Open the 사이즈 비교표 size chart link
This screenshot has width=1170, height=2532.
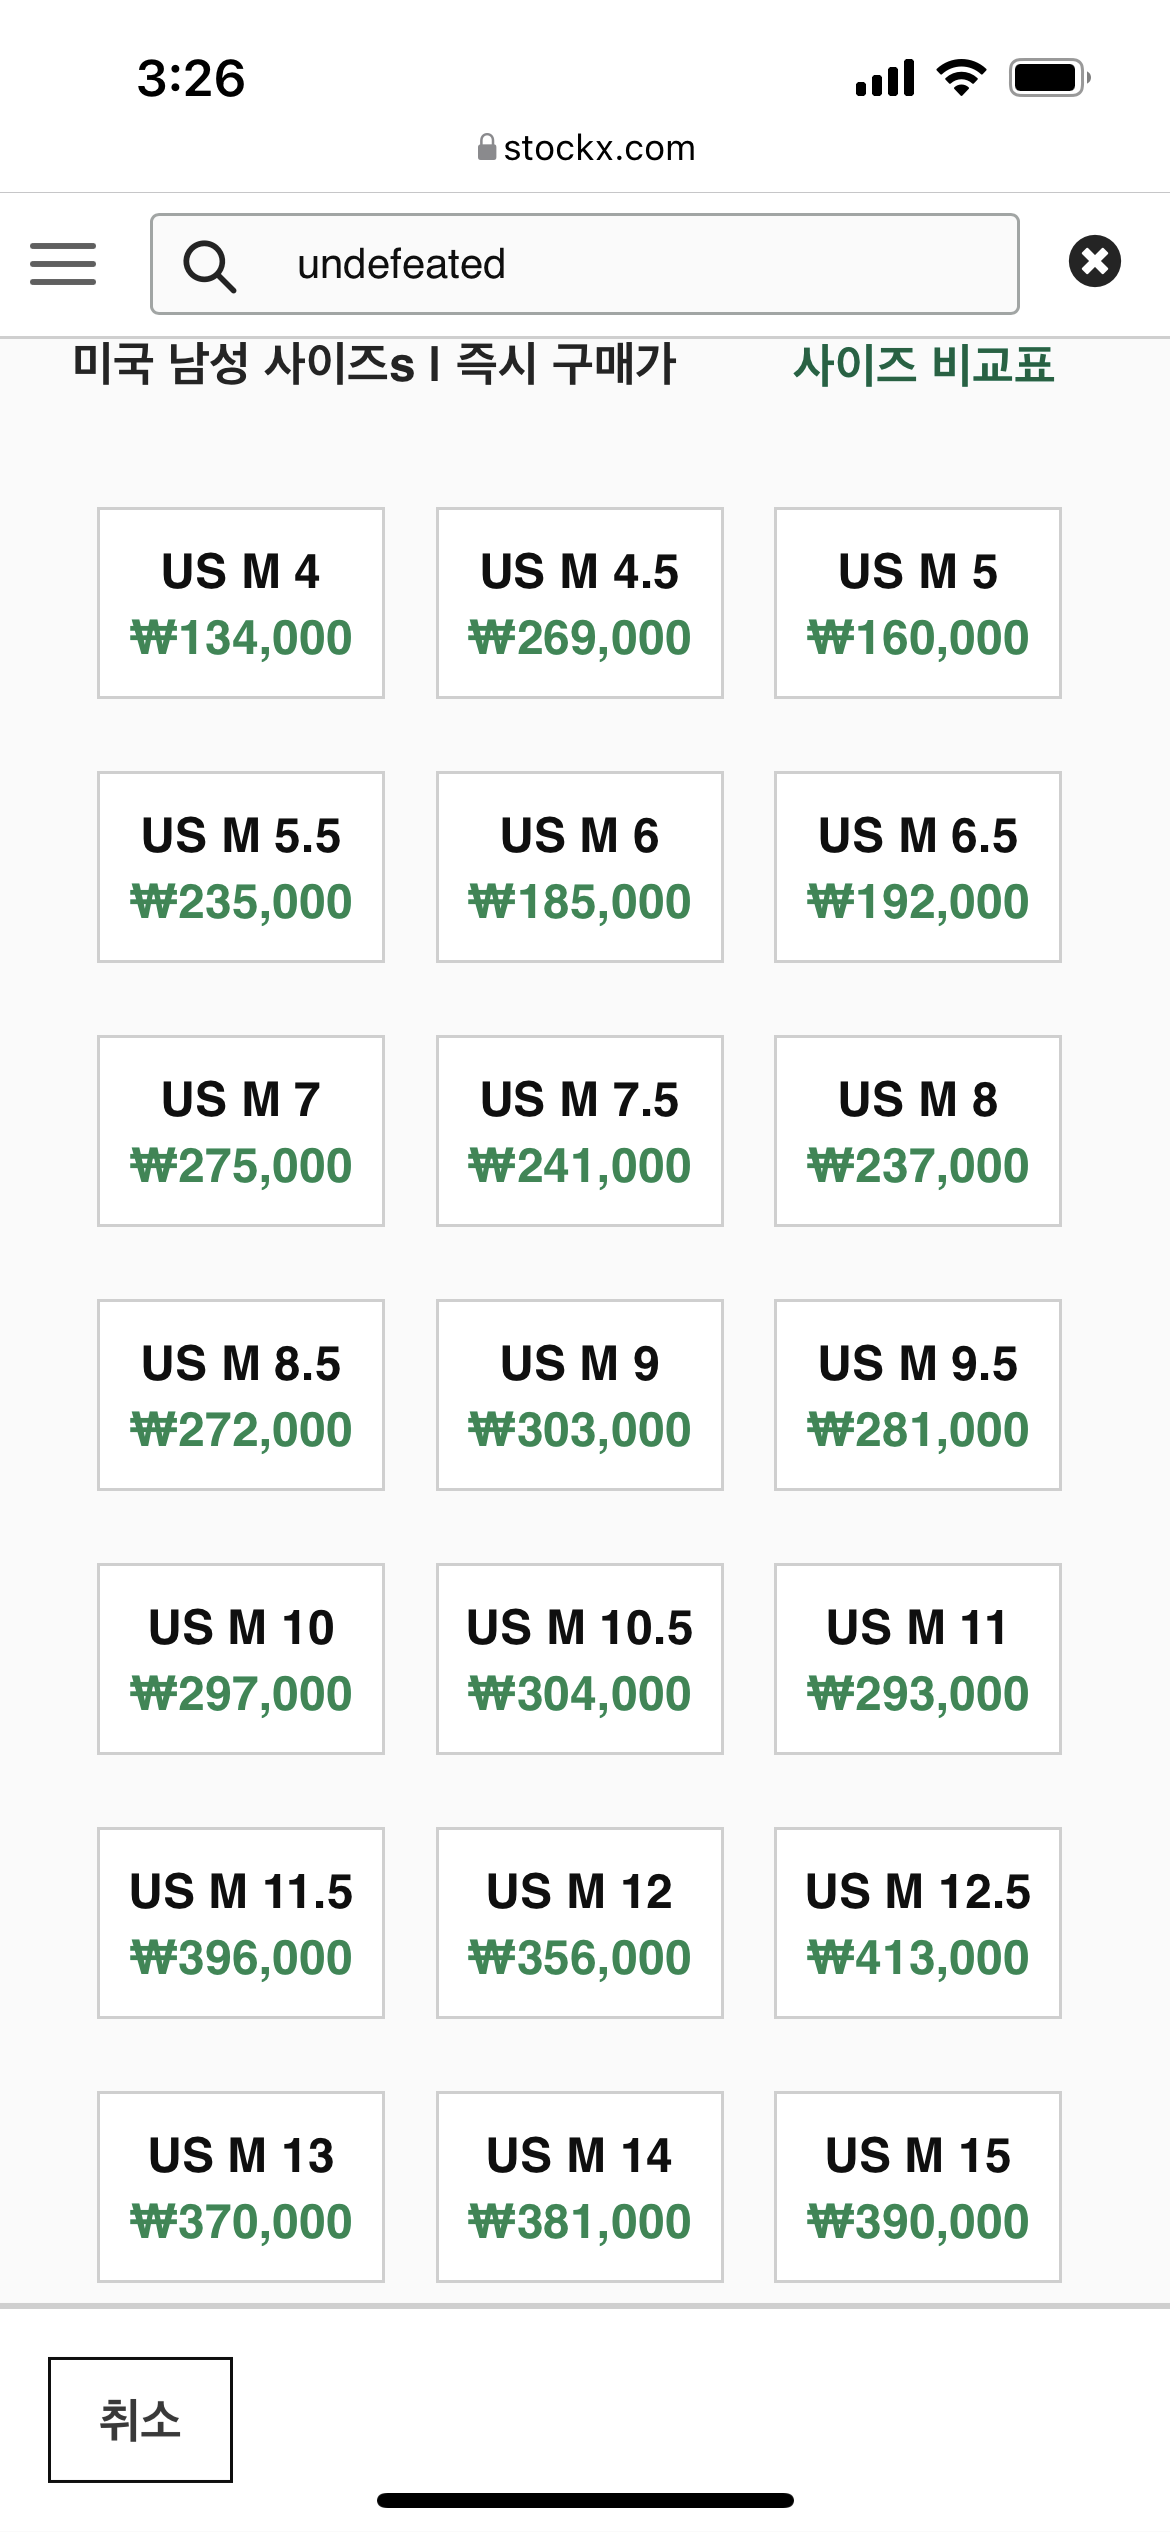(923, 365)
